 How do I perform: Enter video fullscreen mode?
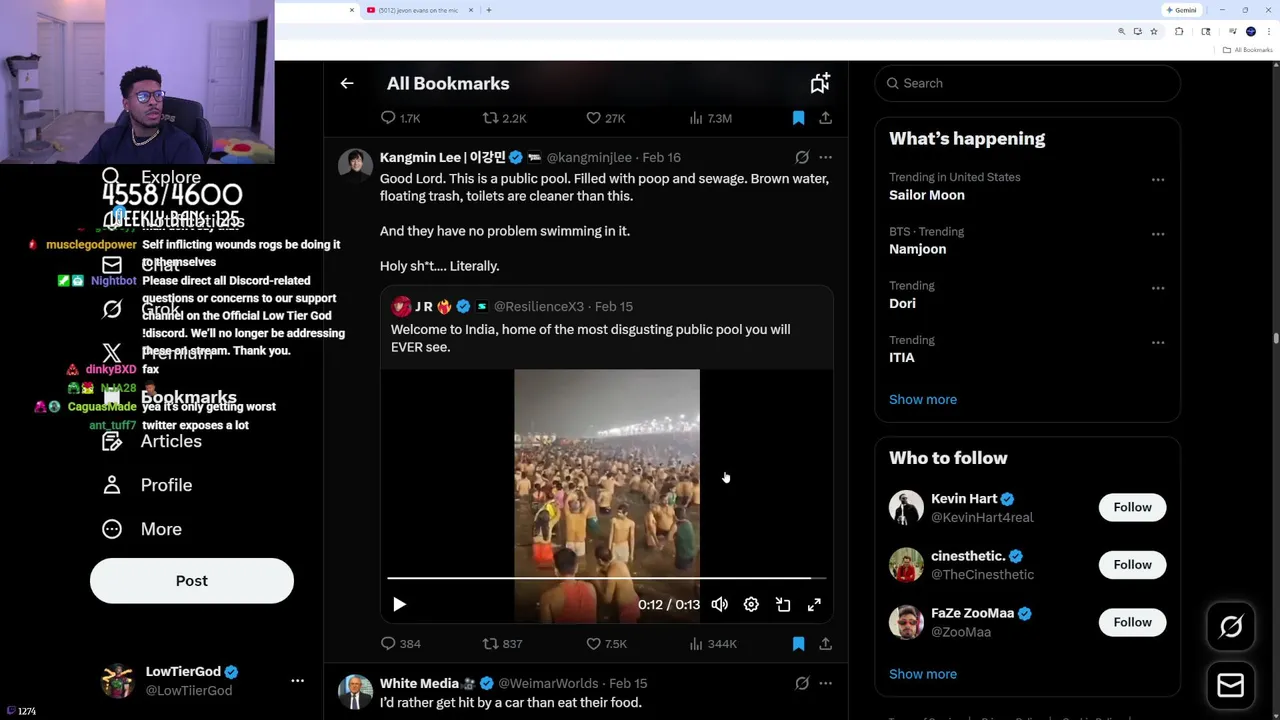[x=814, y=604]
